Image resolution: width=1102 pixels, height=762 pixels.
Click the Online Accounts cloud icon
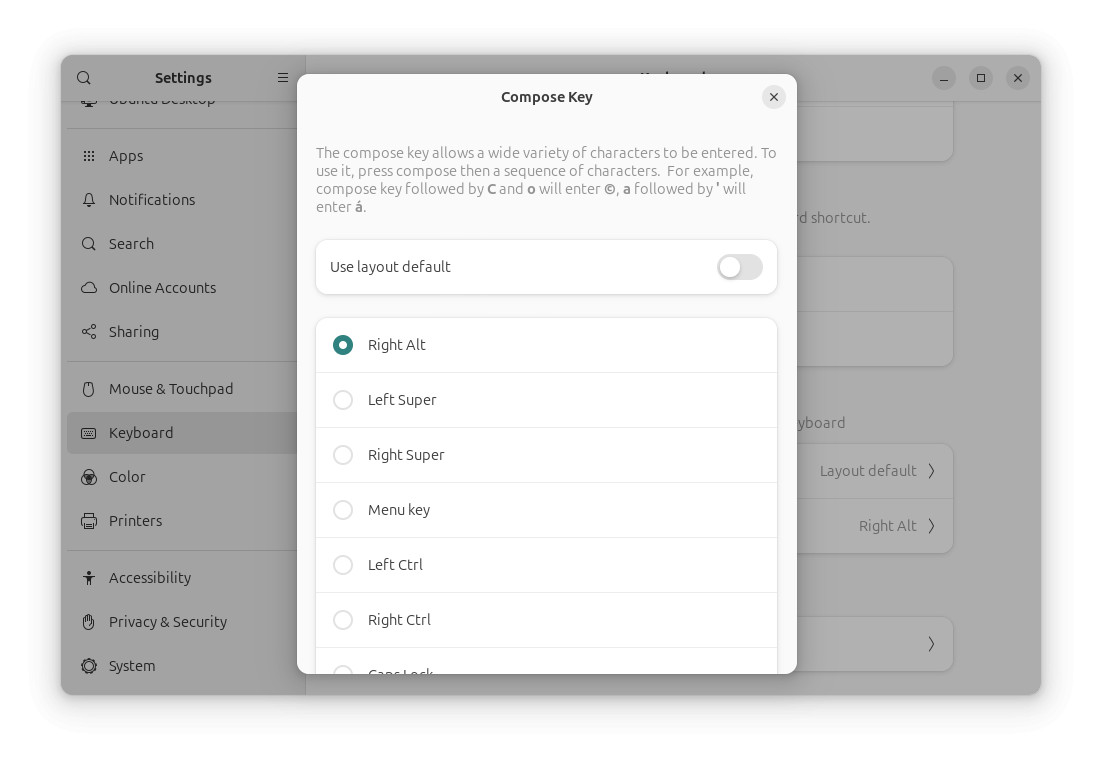coord(89,288)
